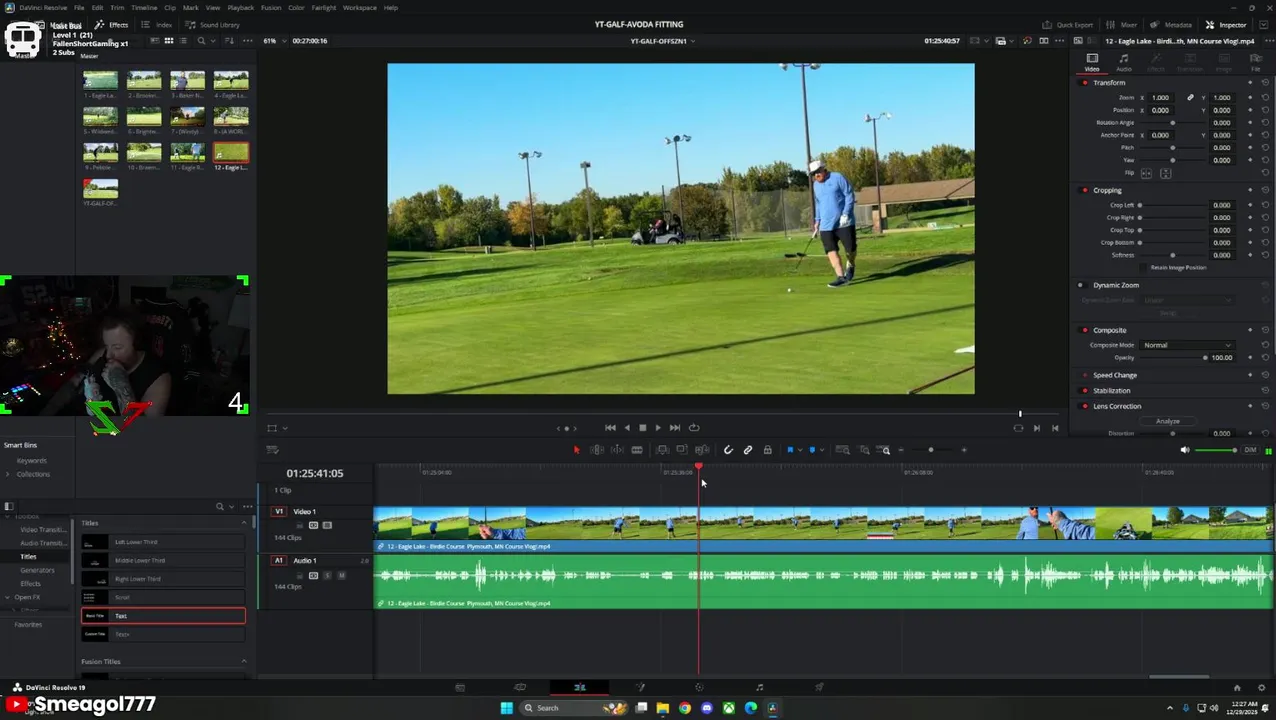Open the Metadata panel

(1171, 25)
